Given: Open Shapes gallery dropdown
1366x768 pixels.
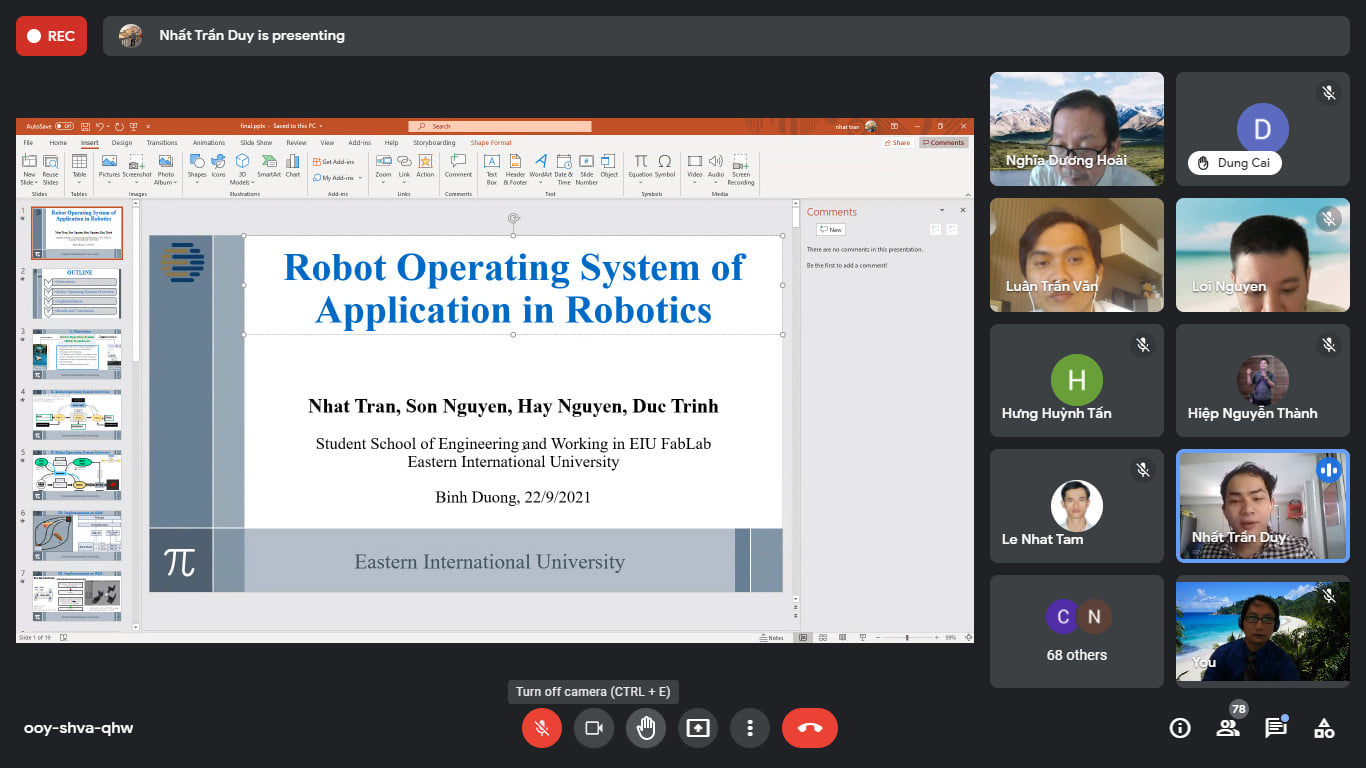Looking at the screenshot, I should tap(197, 168).
